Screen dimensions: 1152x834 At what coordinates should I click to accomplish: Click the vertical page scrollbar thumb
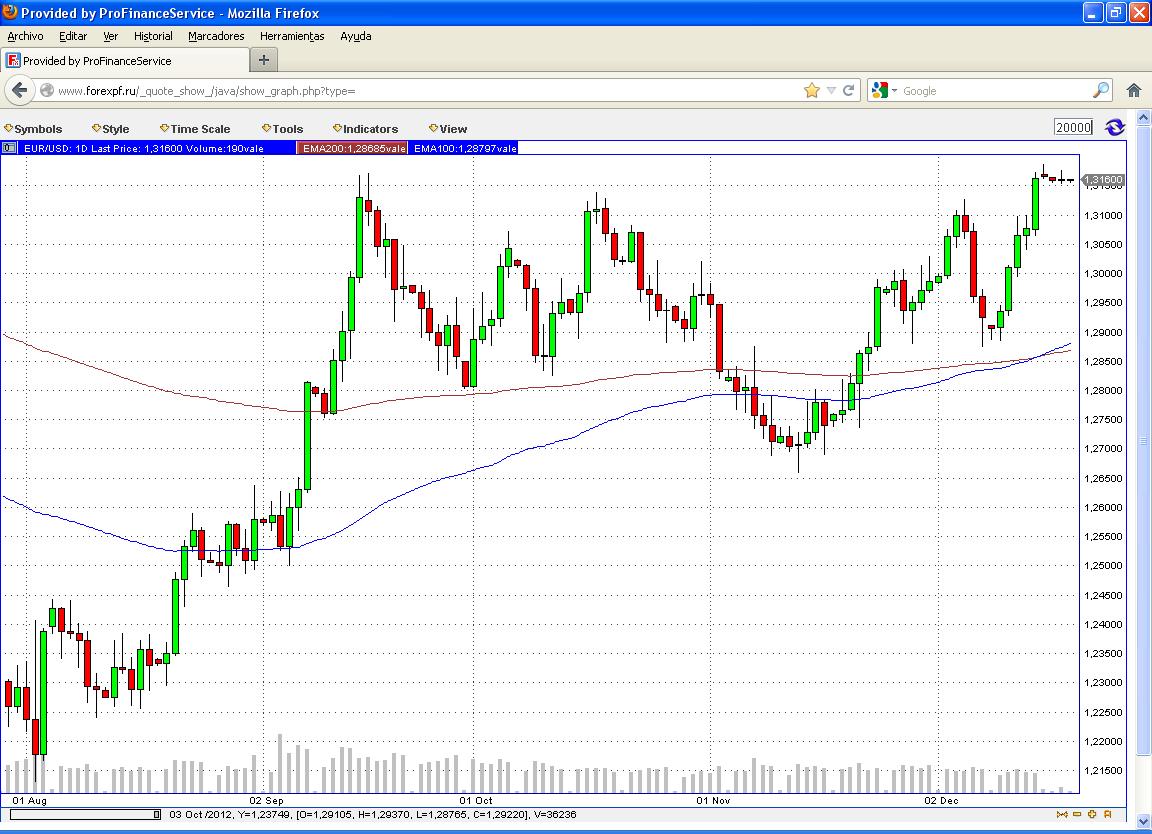[x=1143, y=439]
